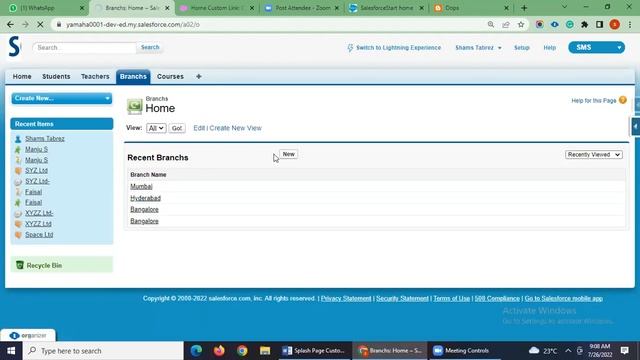Screen dimensions: 640x360
Task: Open the Recently Viewed dropdown
Action: (594, 155)
